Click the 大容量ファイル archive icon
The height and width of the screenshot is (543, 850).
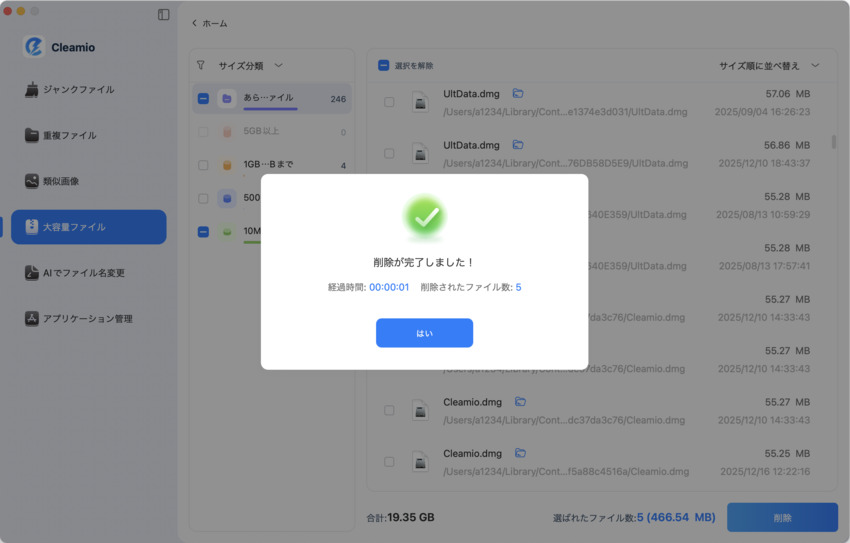(x=32, y=227)
